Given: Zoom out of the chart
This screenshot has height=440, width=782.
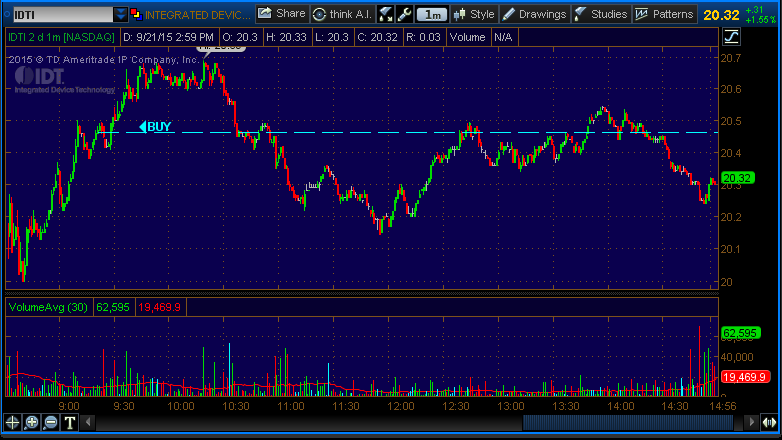Looking at the screenshot, I should coord(51,422).
